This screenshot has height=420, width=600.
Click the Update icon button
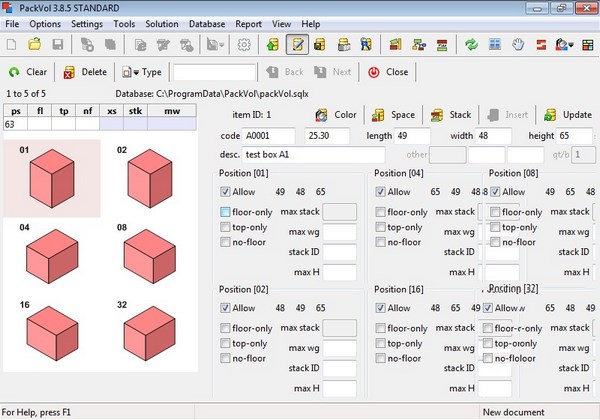tap(567, 115)
